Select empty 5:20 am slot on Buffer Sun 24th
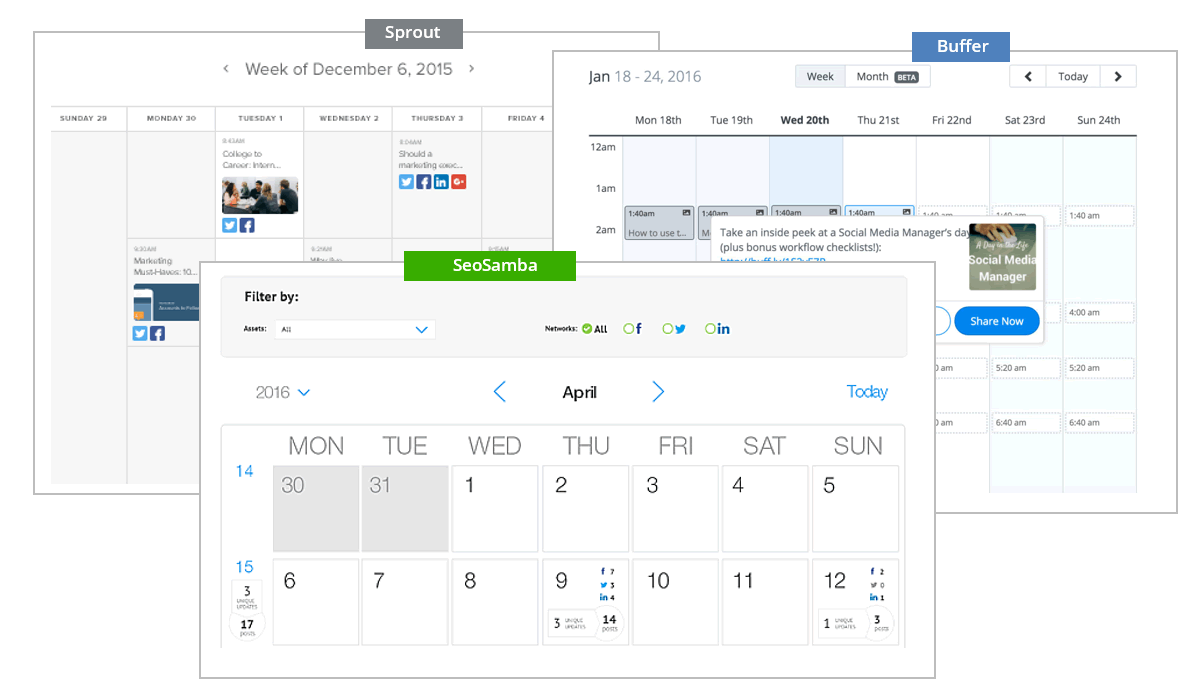Screen dimensions: 1200x698 [1099, 368]
